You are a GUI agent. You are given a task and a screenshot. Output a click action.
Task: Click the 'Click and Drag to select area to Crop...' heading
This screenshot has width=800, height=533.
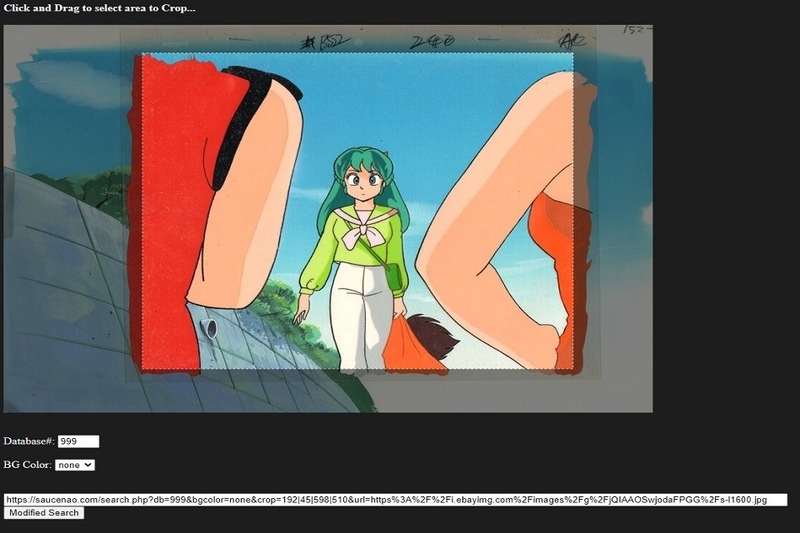click(x=99, y=8)
